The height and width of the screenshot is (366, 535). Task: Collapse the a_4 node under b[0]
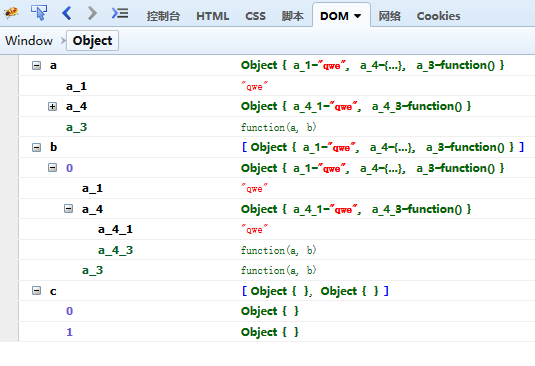[68, 209]
